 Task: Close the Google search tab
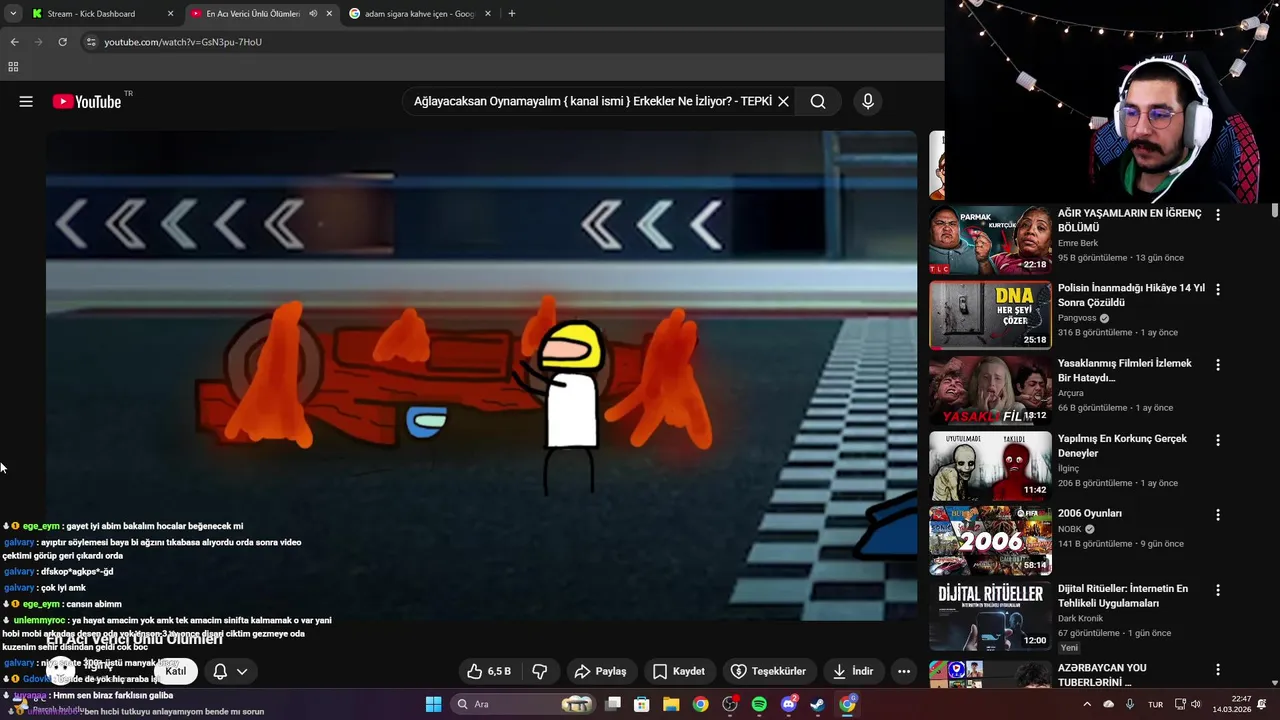(488, 14)
